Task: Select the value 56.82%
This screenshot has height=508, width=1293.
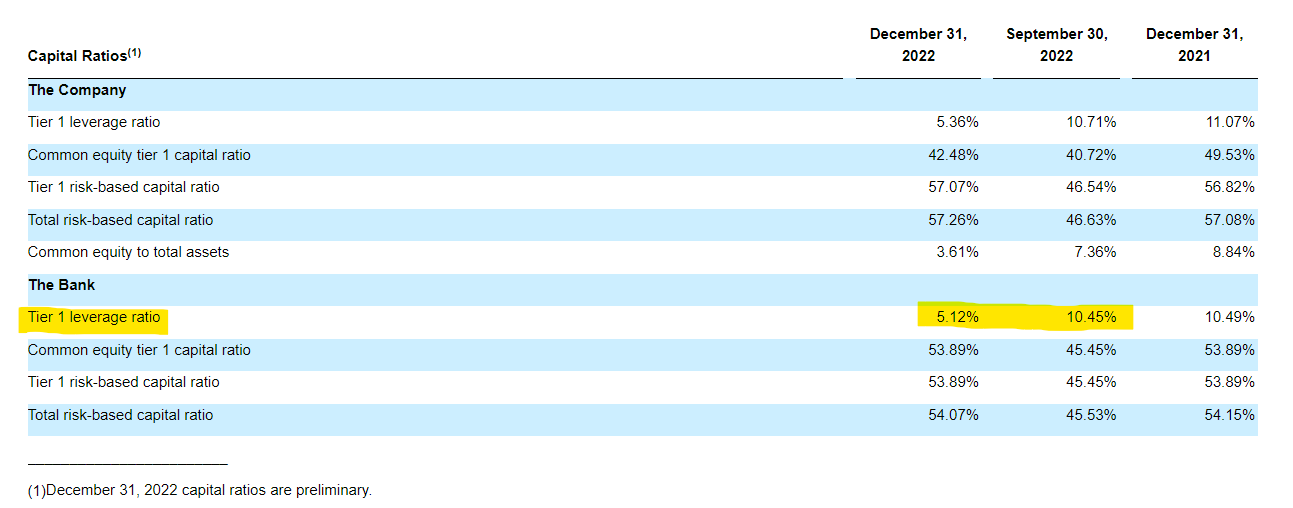Action: 1230,187
